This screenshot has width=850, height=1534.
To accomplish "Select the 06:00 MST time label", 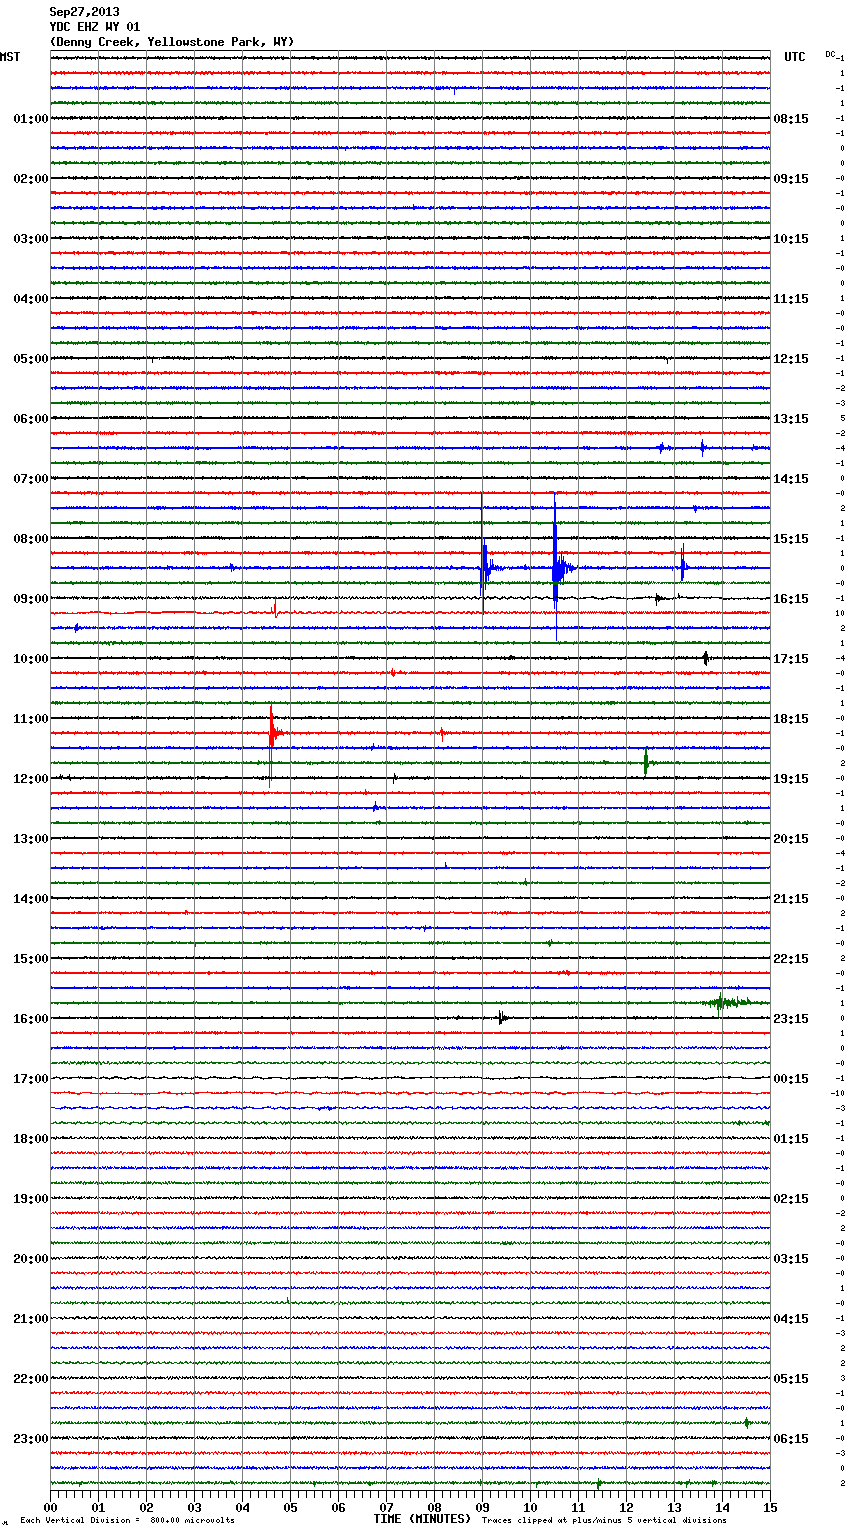I will click(x=31, y=419).
